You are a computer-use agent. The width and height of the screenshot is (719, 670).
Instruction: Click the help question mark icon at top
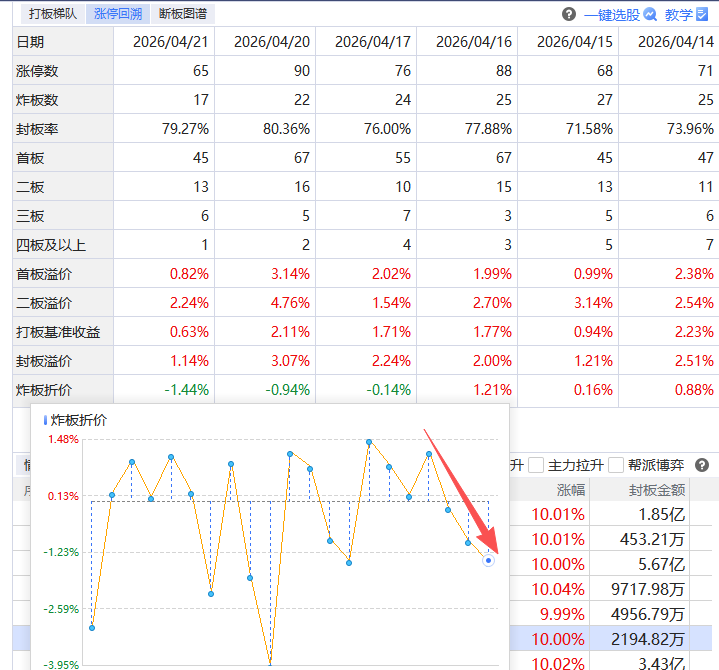[569, 14]
